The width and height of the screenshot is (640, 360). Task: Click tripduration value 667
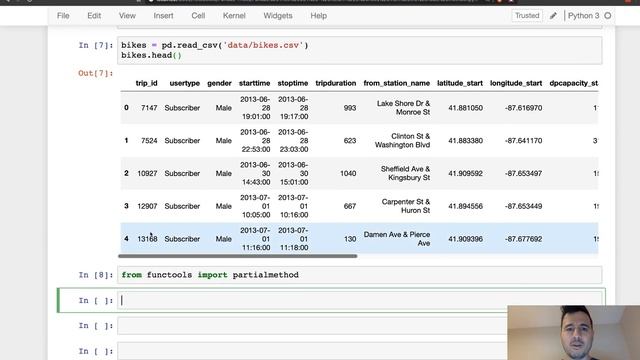pos(350,206)
